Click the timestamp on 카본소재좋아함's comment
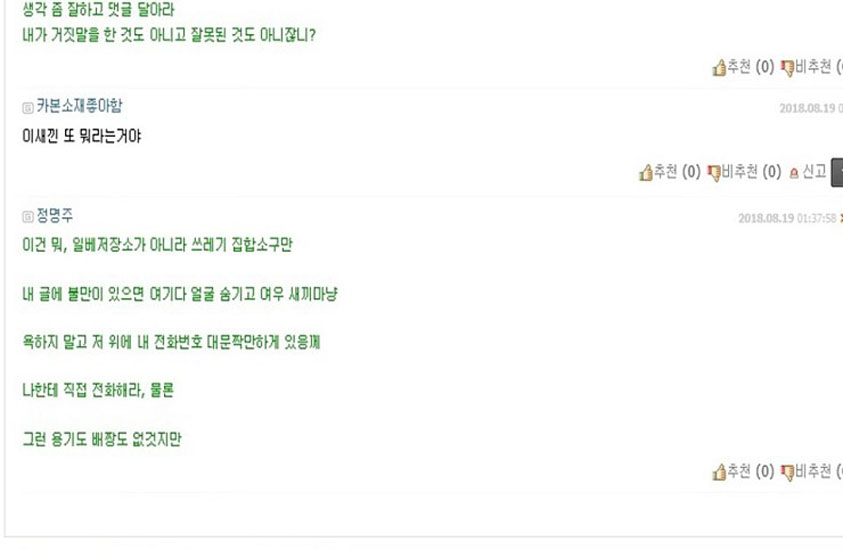The height and width of the screenshot is (550, 843). point(811,109)
